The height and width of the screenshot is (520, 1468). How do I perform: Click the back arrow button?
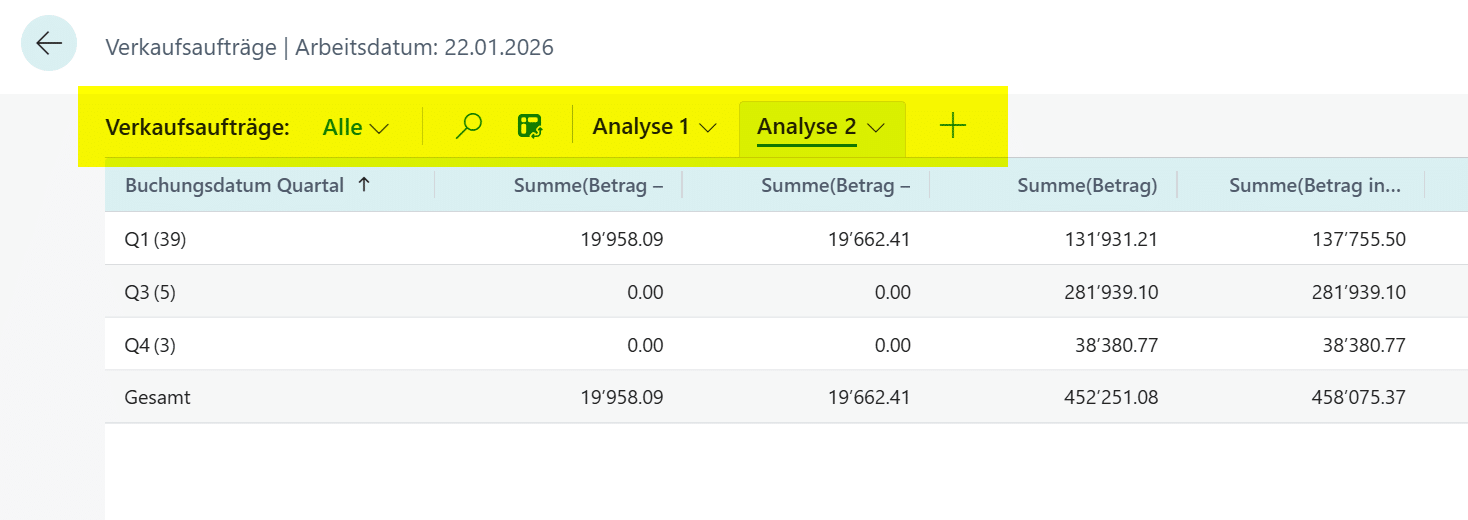[49, 43]
